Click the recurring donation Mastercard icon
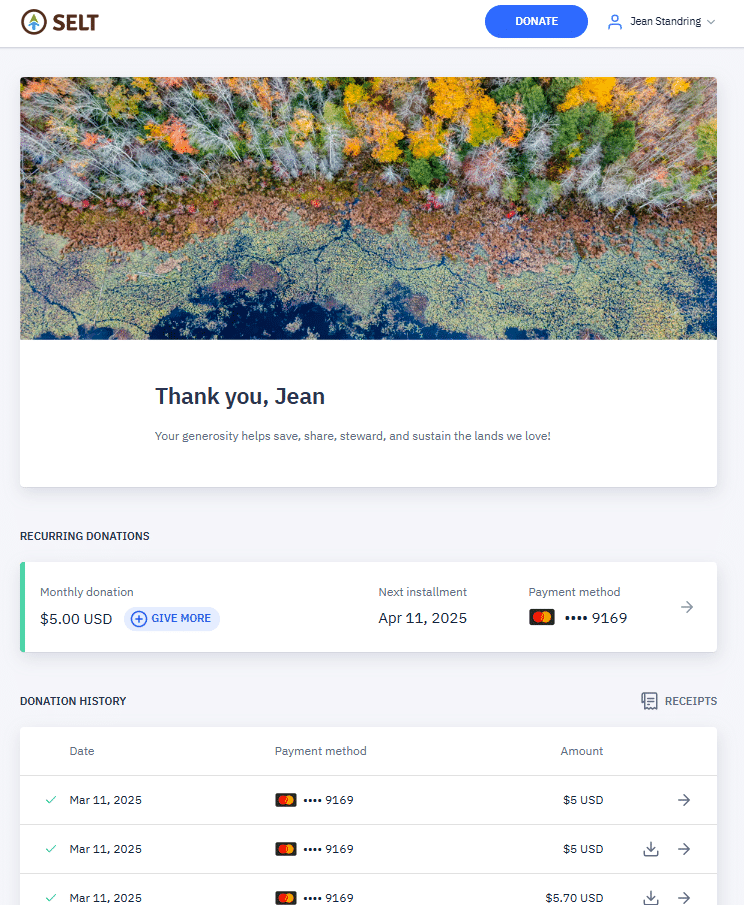Screen dimensions: 744x905 (x=542, y=617)
